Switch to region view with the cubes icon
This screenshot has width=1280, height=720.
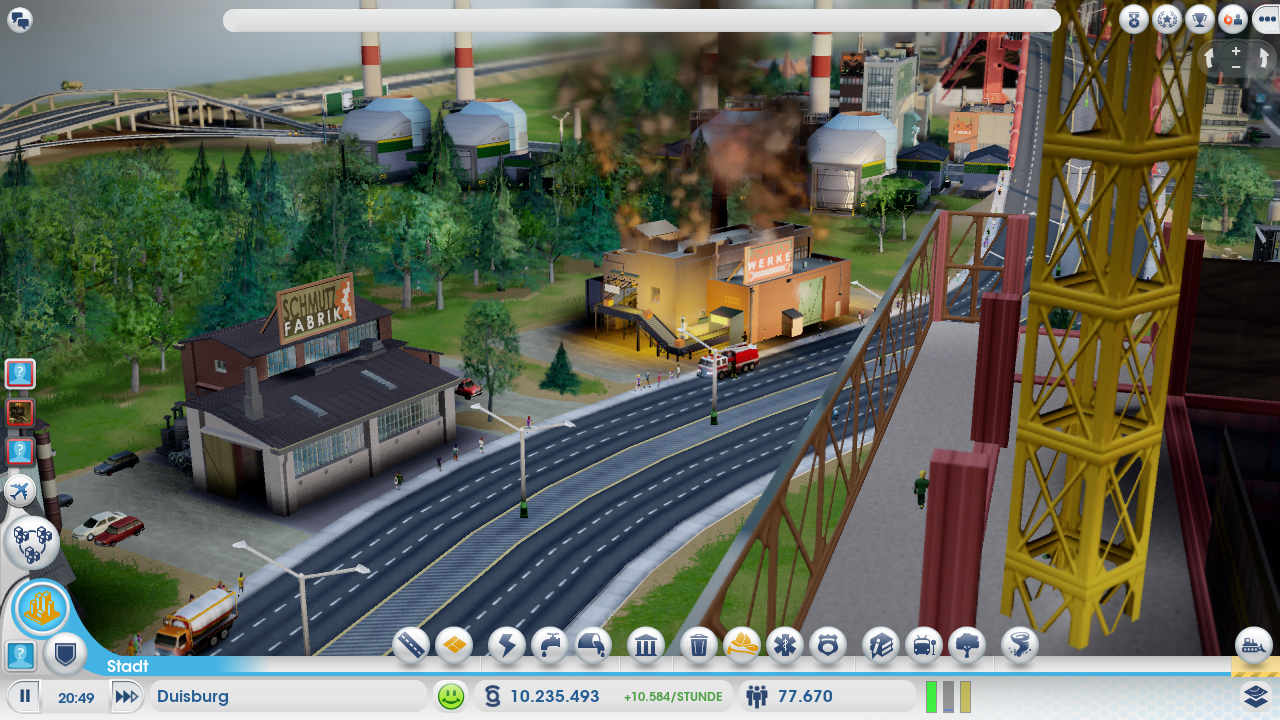click(31, 541)
